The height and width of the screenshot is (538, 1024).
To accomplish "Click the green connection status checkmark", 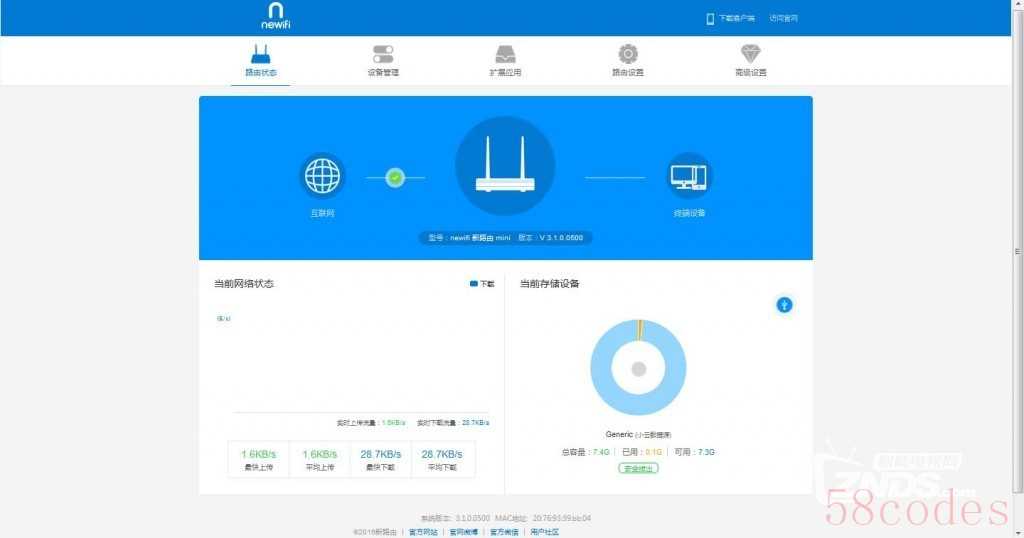I will [x=395, y=177].
